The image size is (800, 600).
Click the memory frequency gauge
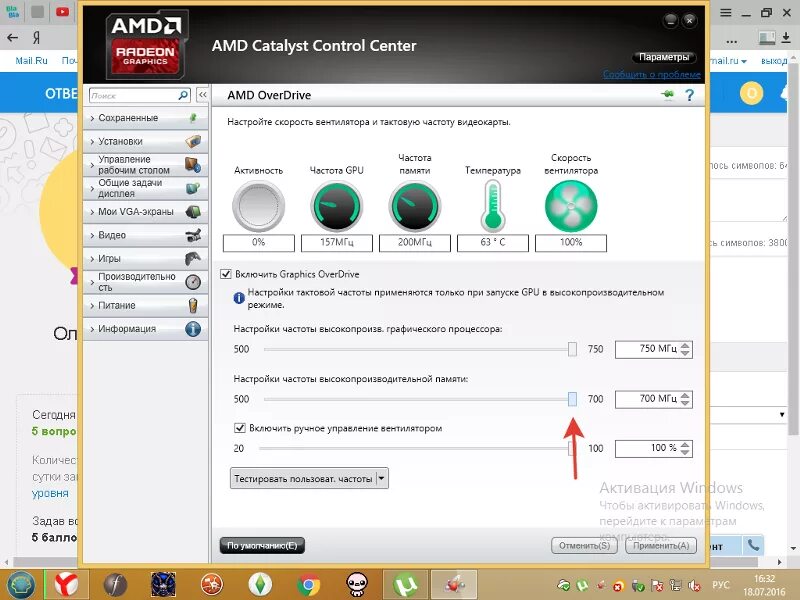click(x=415, y=206)
